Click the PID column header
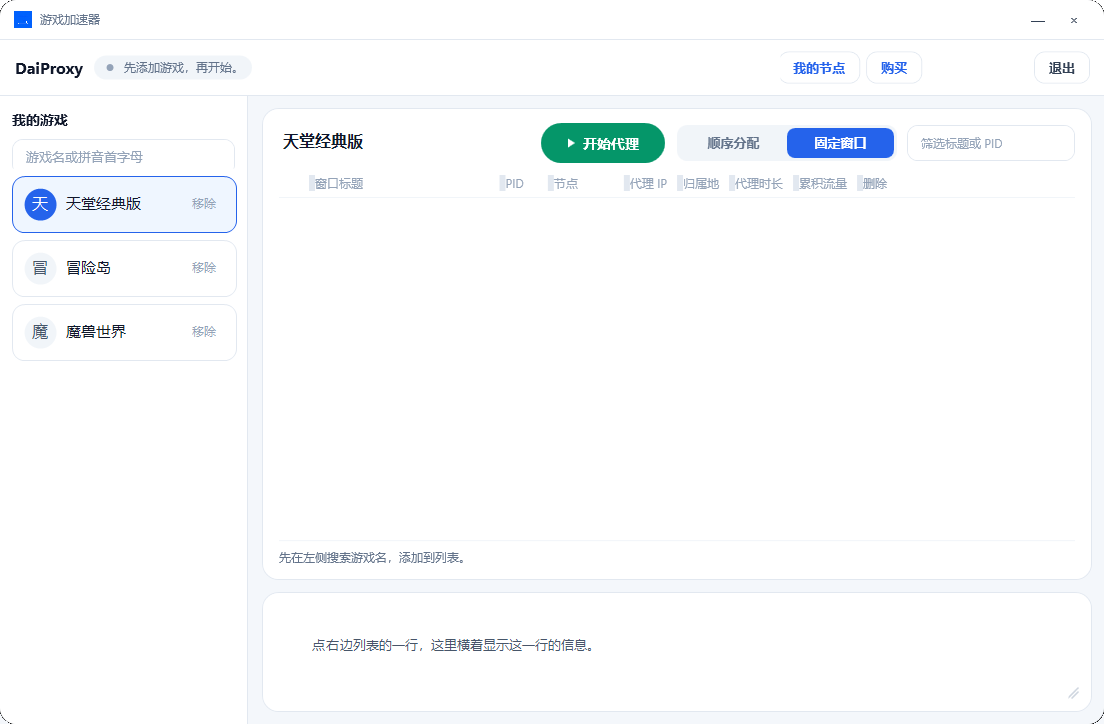The image size is (1104, 724). click(515, 184)
